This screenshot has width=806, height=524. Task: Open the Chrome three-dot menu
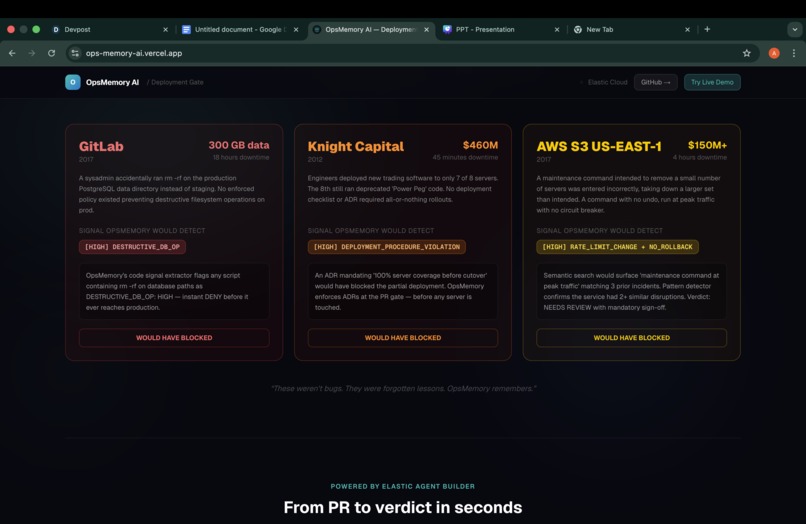[x=794, y=53]
